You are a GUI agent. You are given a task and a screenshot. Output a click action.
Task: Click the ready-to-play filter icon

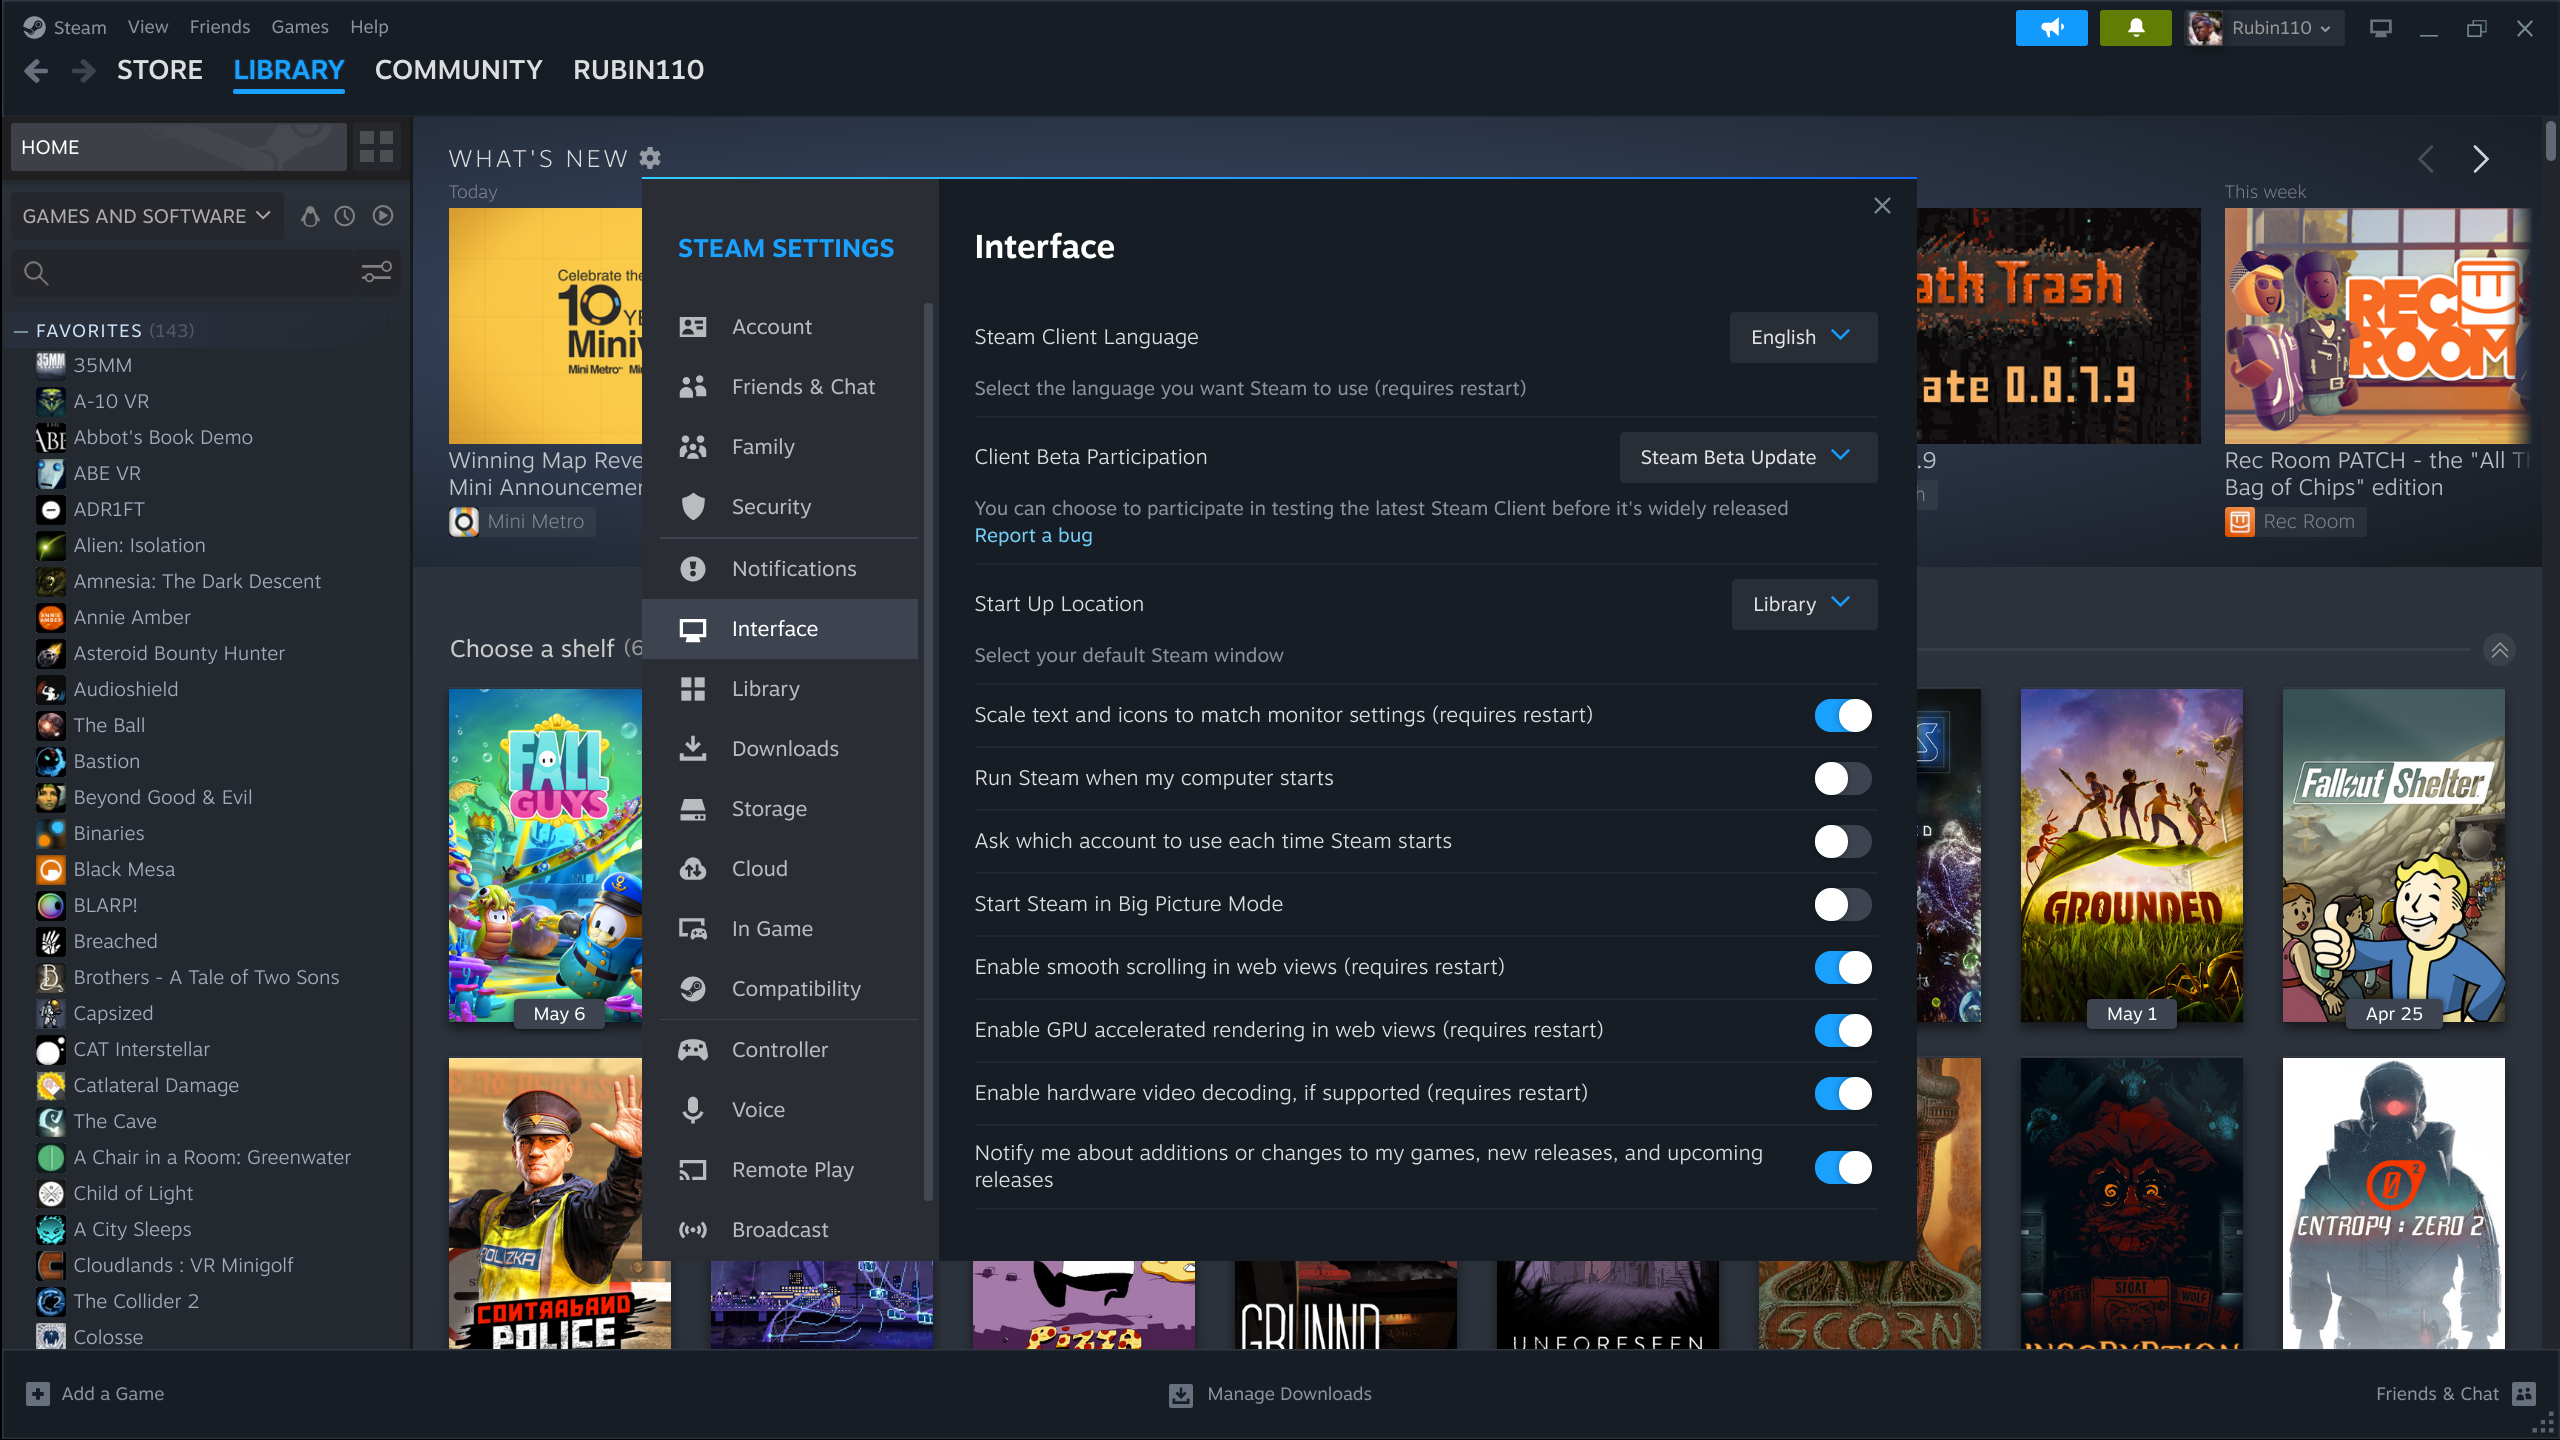(x=383, y=216)
